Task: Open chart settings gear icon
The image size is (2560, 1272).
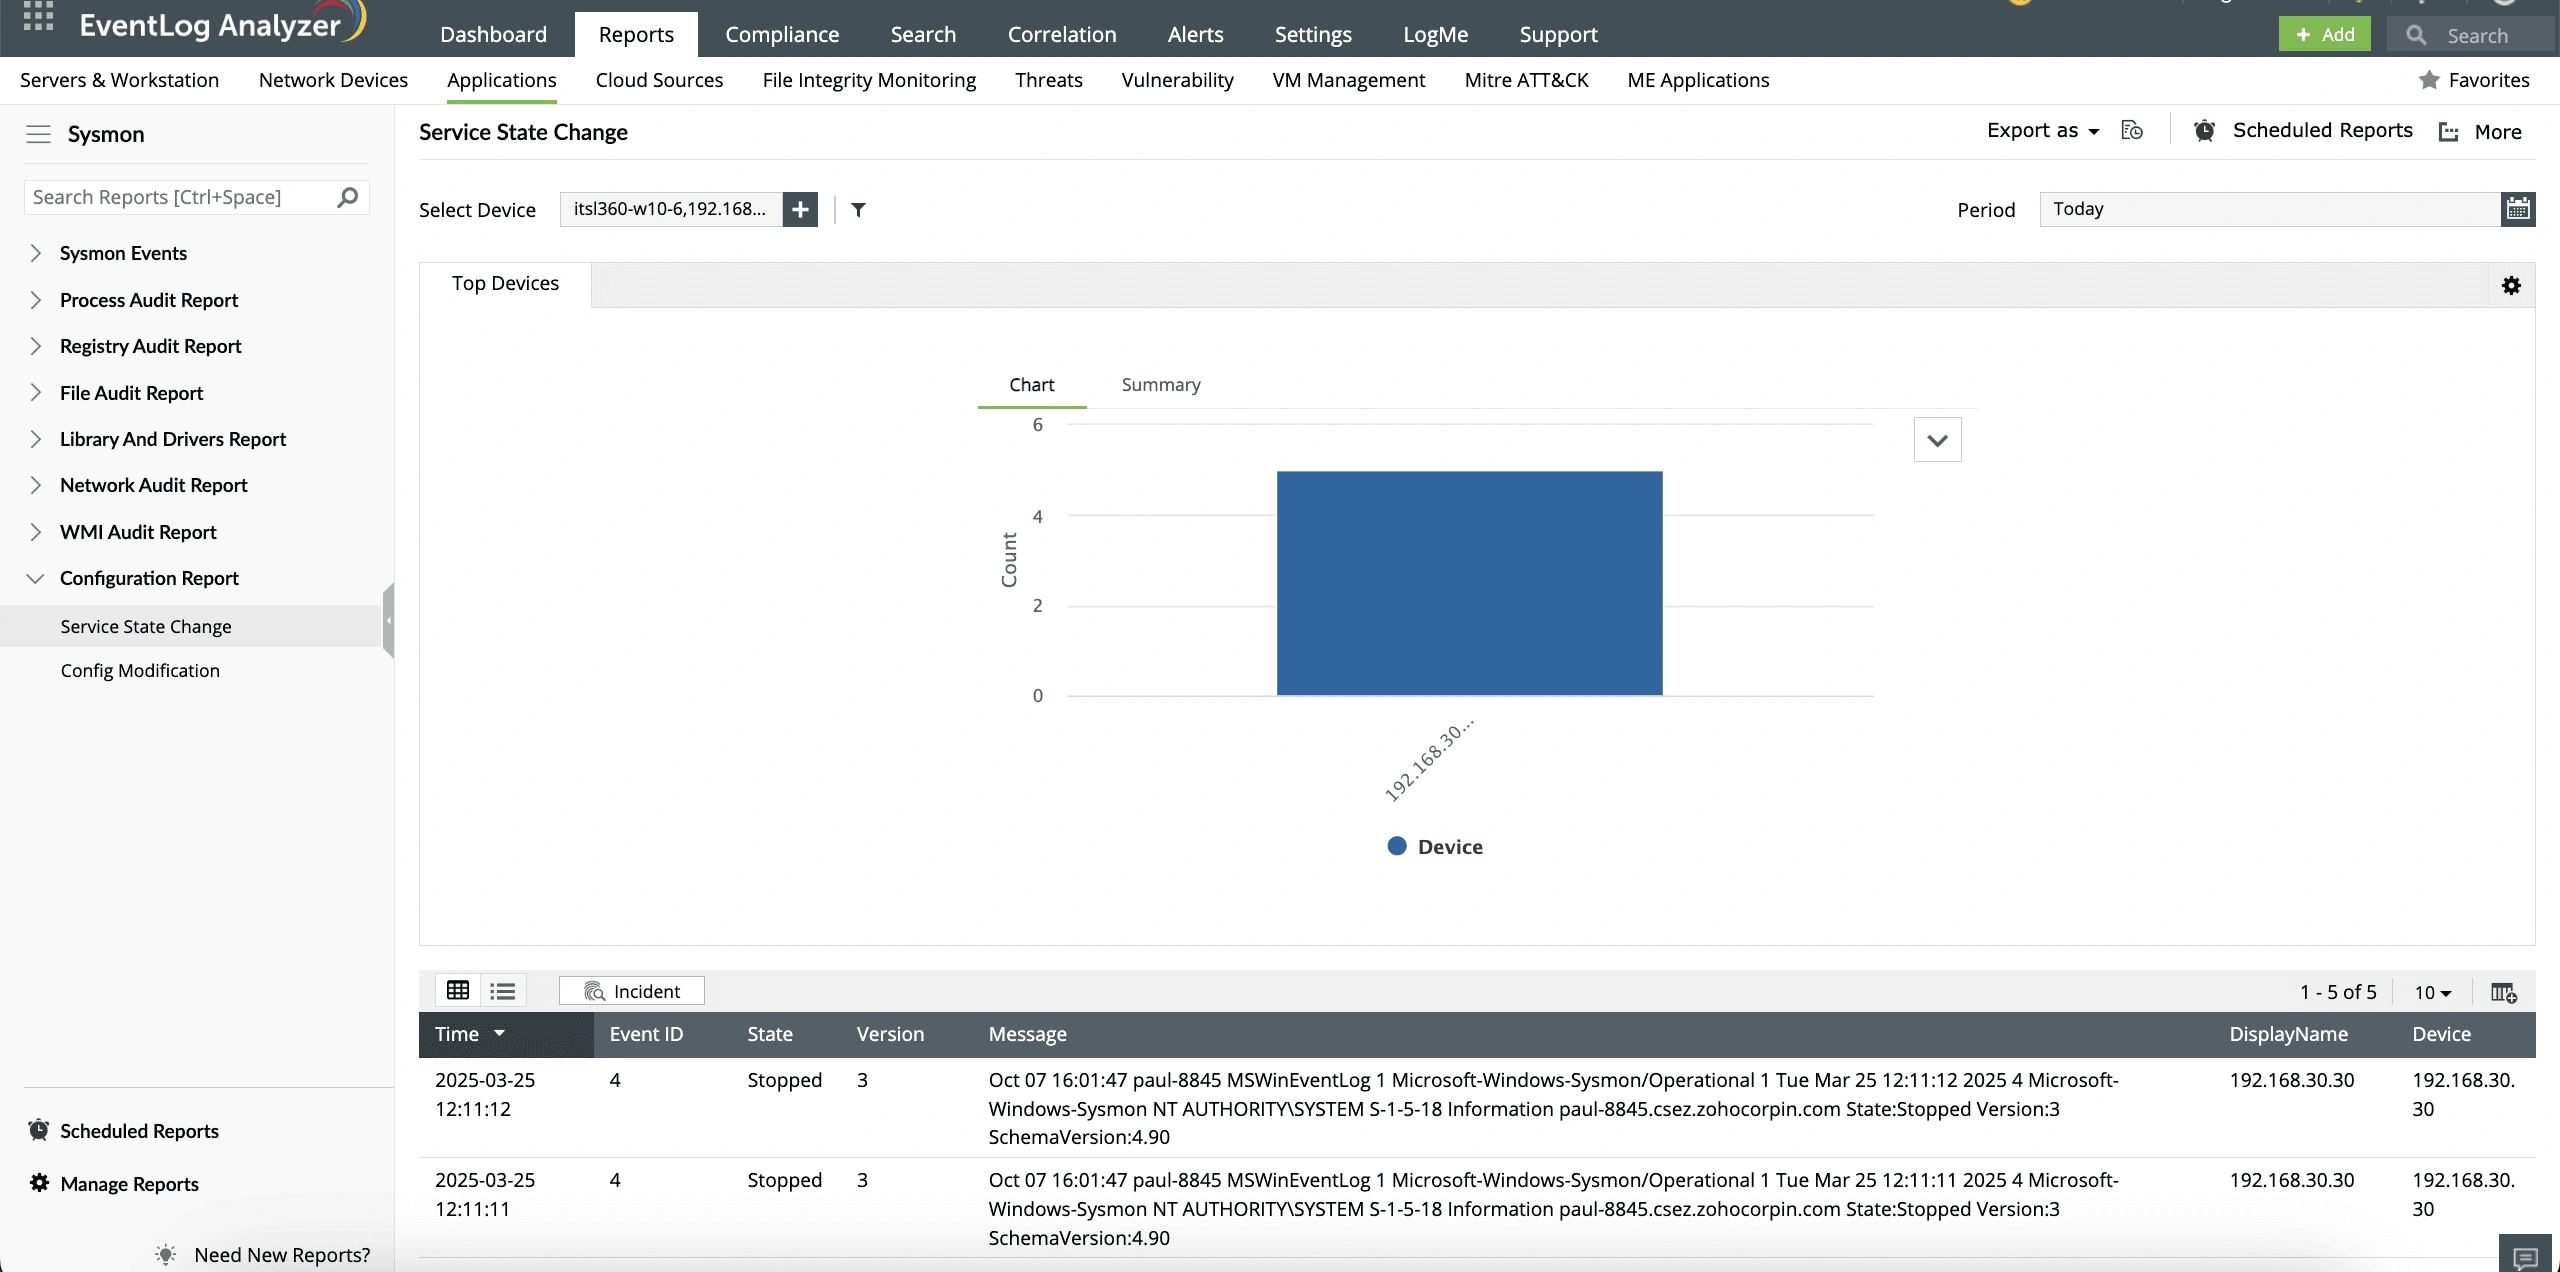Action: click(x=2511, y=286)
